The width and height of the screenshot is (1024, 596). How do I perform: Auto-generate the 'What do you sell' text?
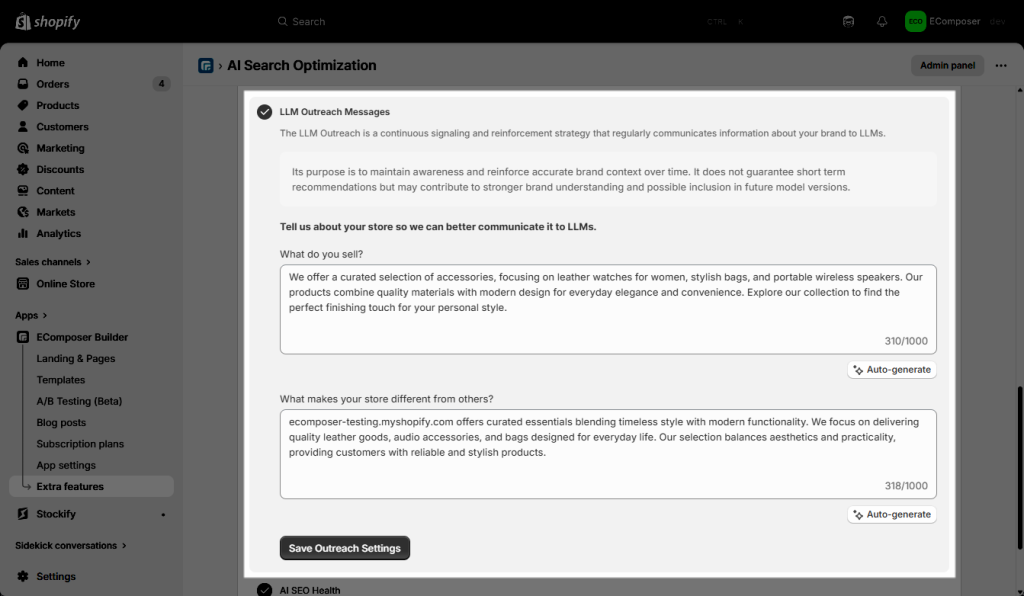[891, 370]
